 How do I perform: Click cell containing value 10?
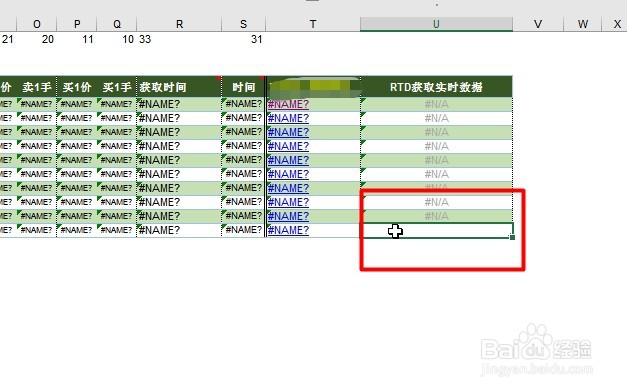pos(117,39)
